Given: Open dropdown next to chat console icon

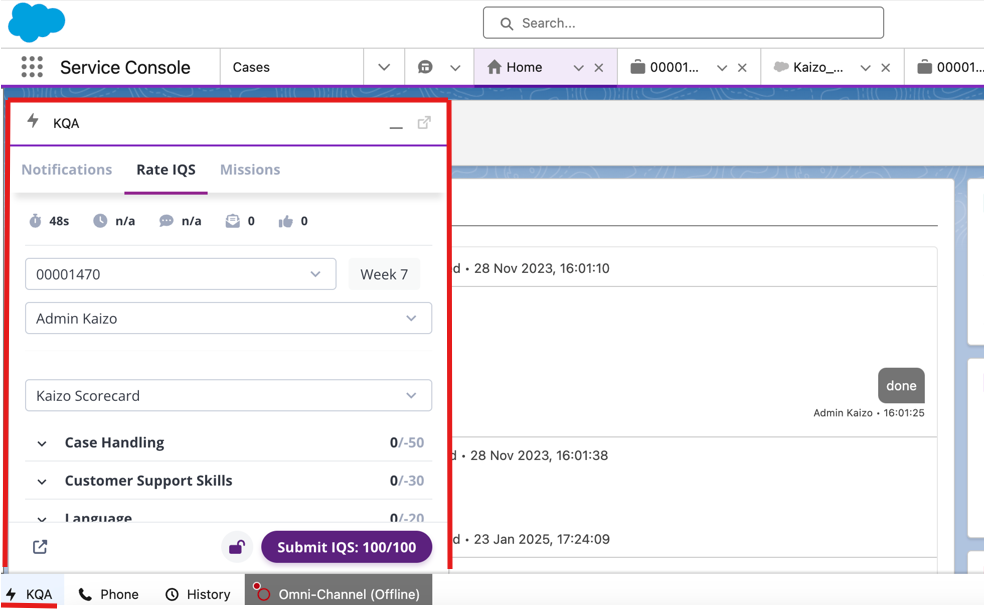Looking at the screenshot, I should pos(456,68).
